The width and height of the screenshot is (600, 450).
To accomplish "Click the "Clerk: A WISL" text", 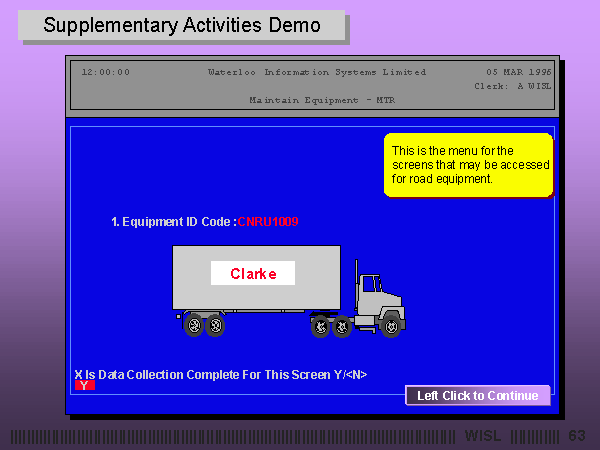I will point(513,86).
